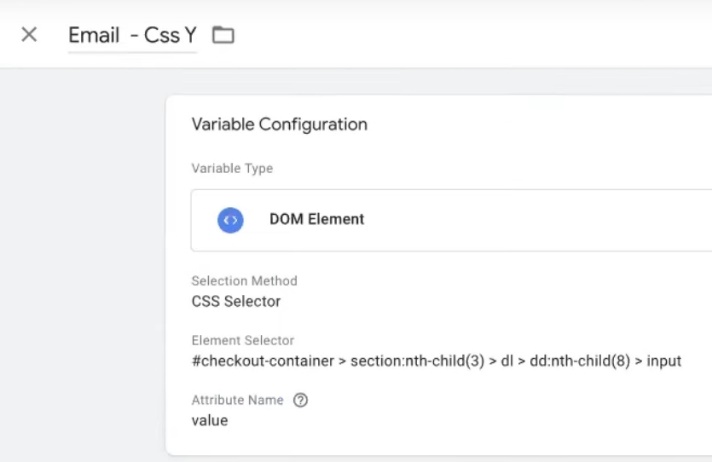Click the attribute name 'value' text

[209, 420]
